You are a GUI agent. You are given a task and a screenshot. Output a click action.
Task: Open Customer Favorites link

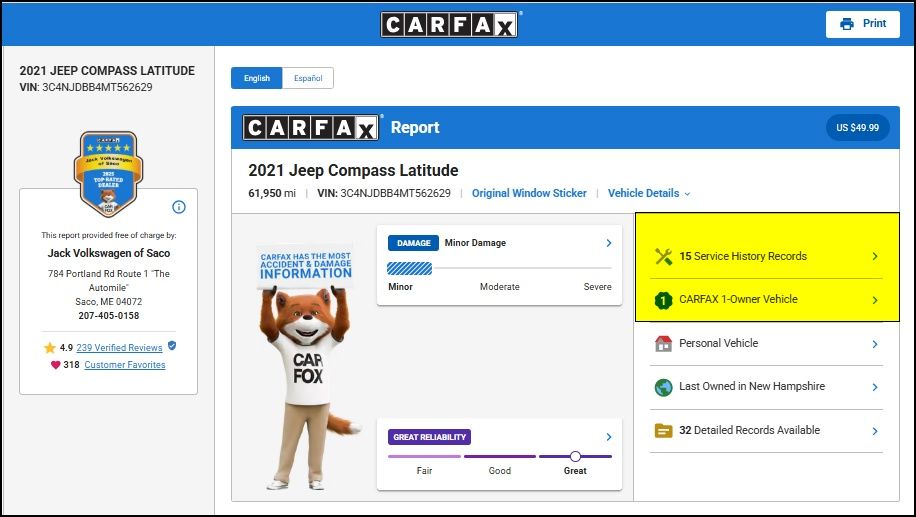pyautogui.click(x=124, y=365)
